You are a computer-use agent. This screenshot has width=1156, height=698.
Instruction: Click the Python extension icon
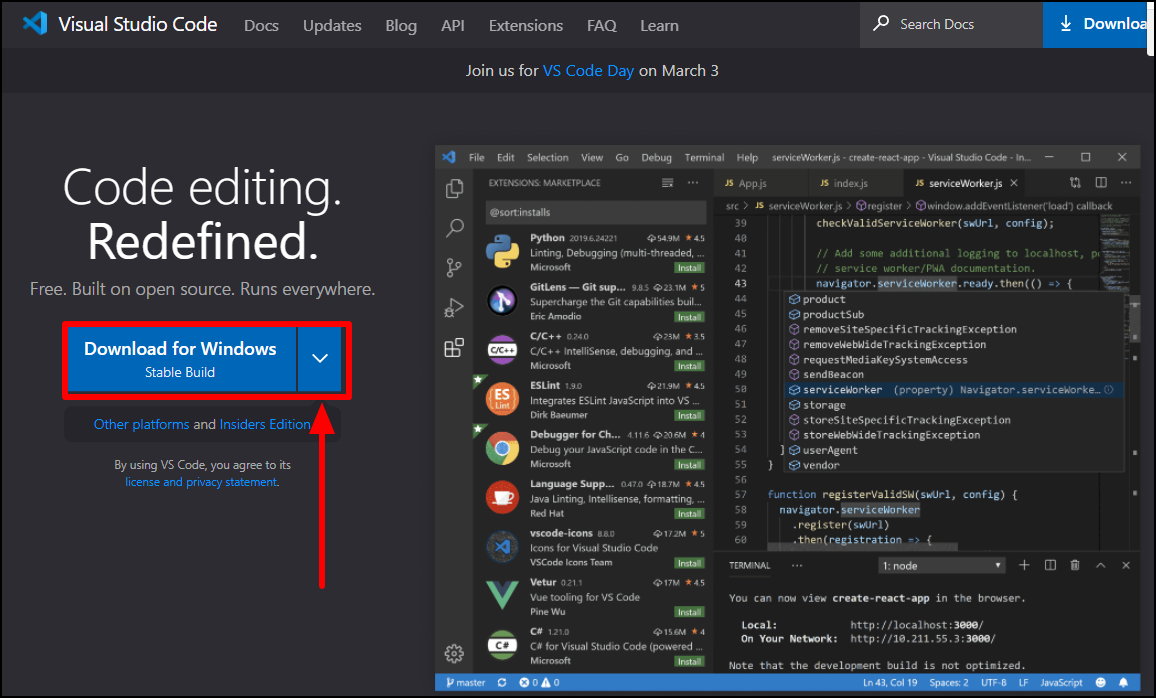pos(502,251)
